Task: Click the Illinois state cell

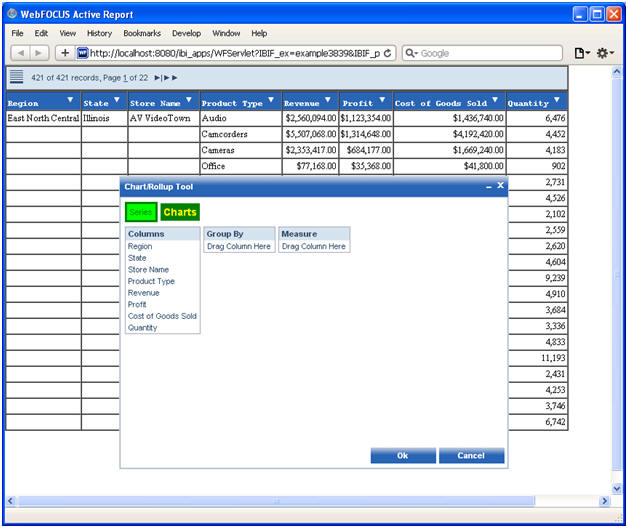Action: click(104, 118)
